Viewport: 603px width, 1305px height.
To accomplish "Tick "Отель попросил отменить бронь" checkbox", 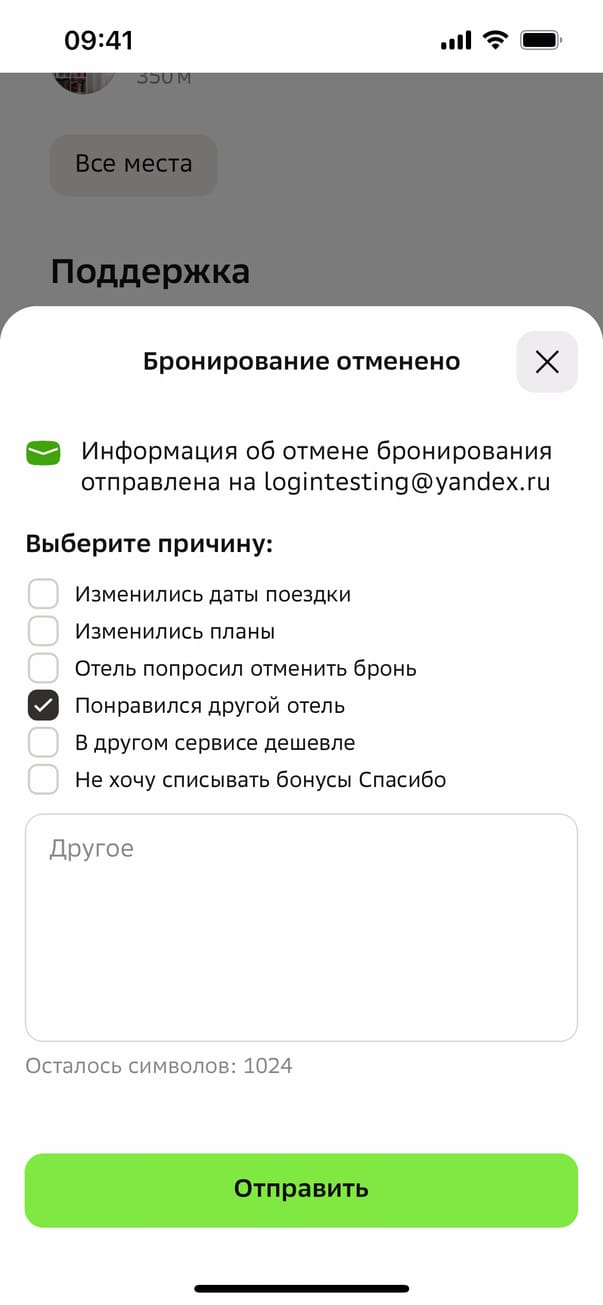I will [x=43, y=668].
